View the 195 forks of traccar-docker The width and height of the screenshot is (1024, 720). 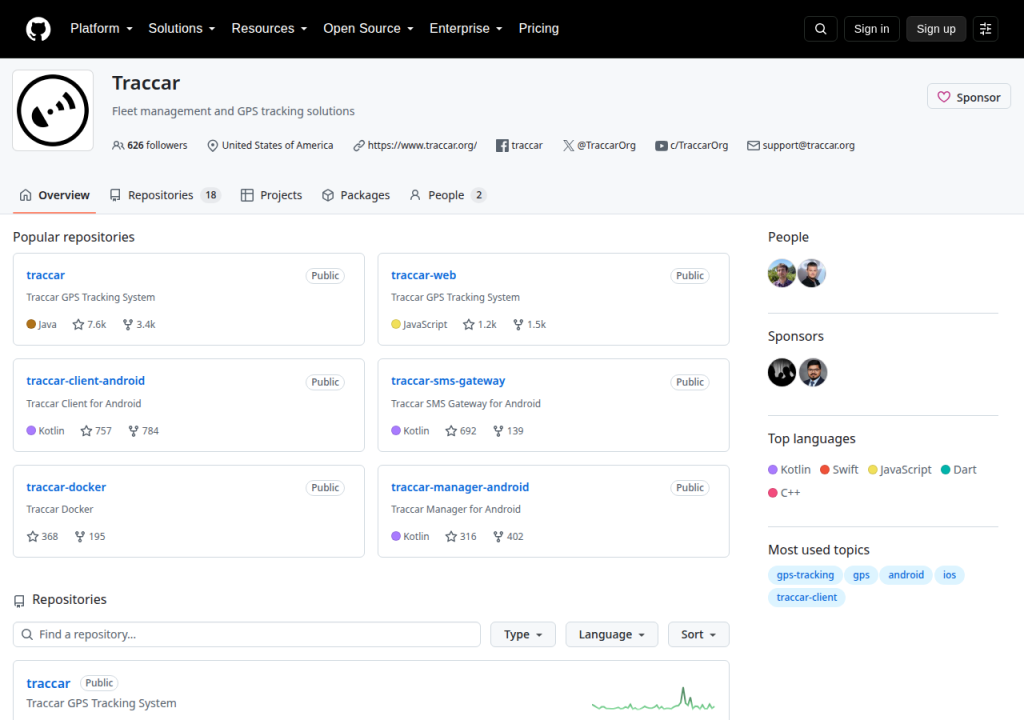click(x=90, y=536)
